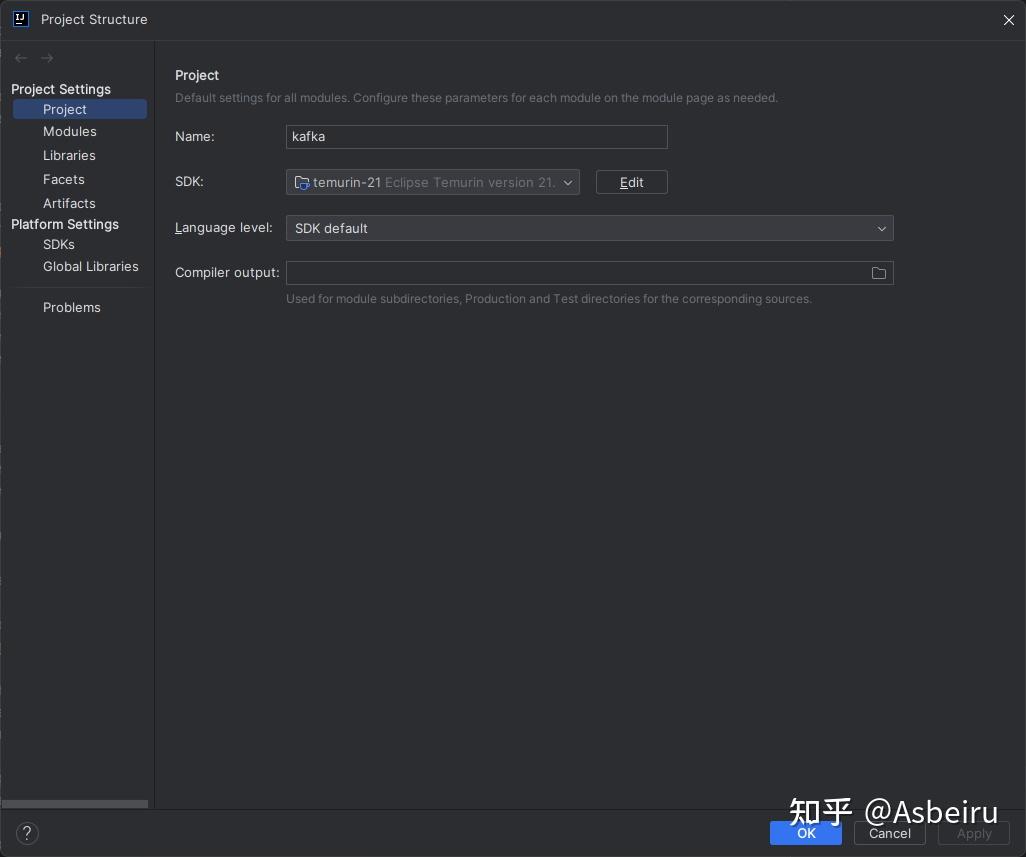Click the horizontal scrollbar below the sidebar
Viewport: 1026px width, 857px height.
(x=74, y=803)
